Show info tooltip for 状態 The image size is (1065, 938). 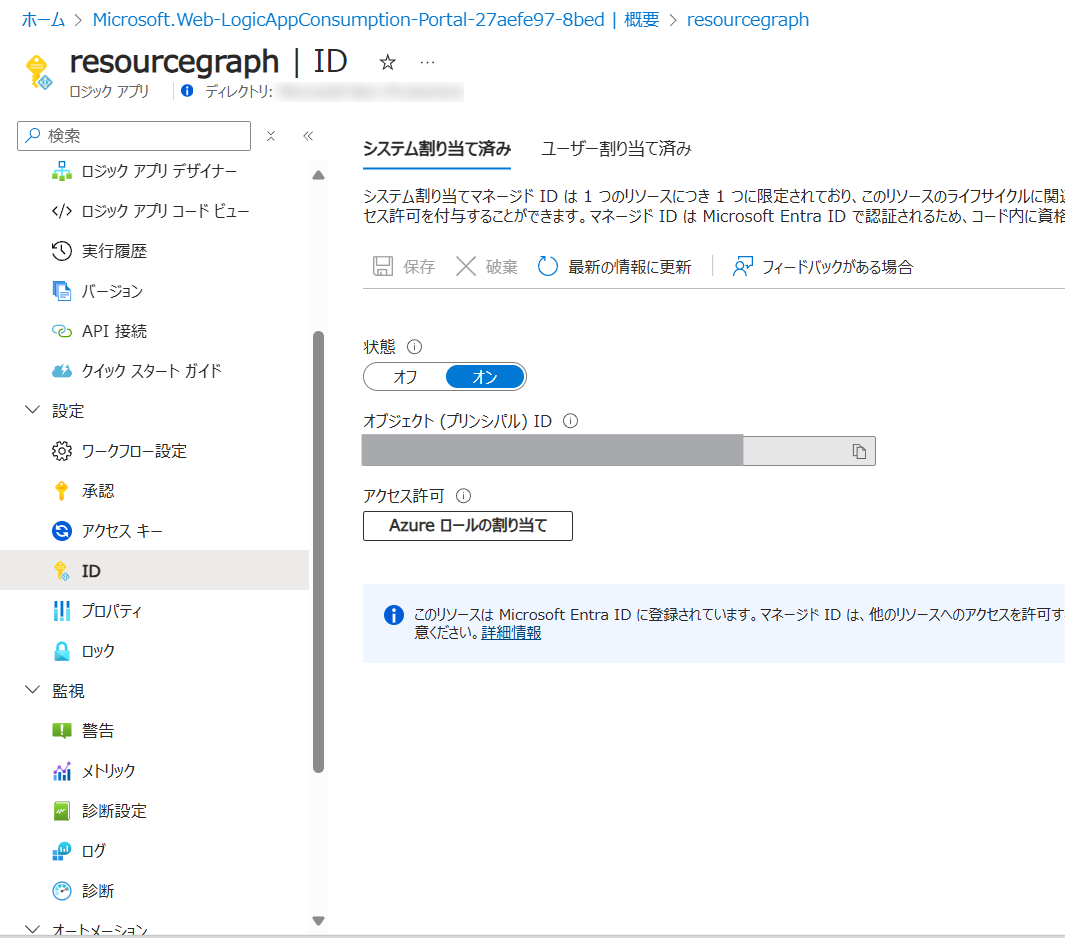coord(414,347)
